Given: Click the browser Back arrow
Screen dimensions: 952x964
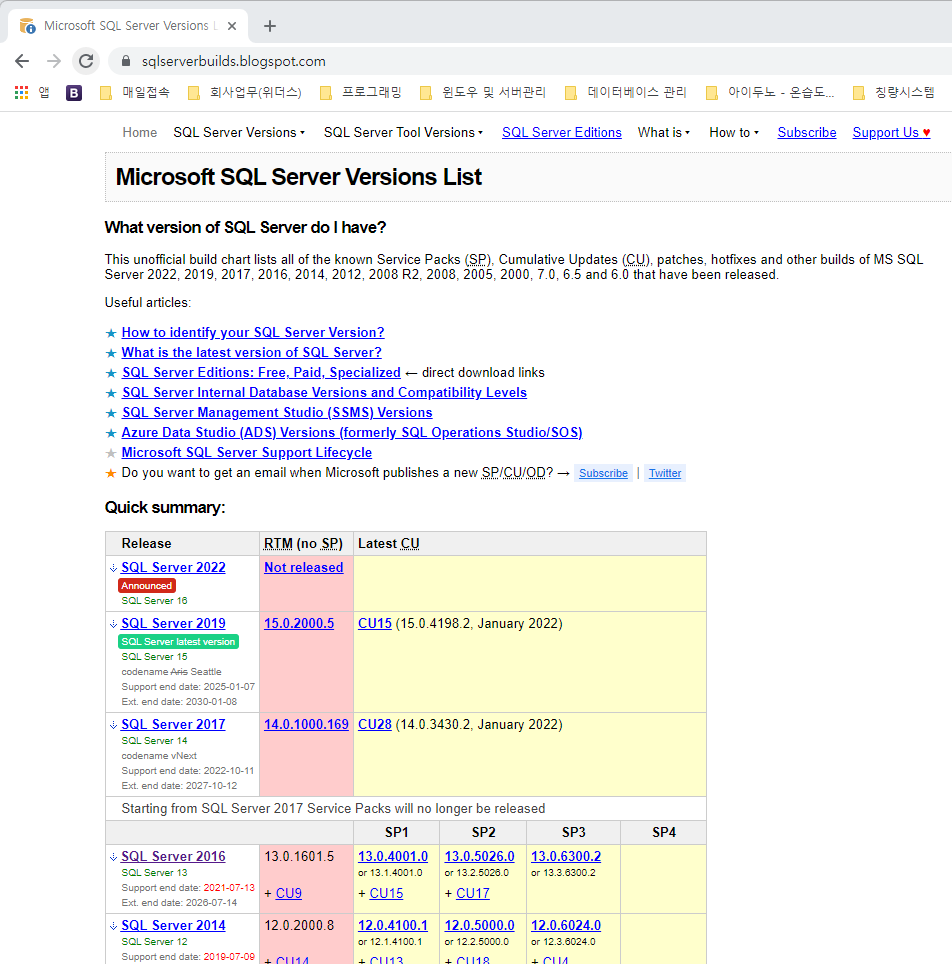Looking at the screenshot, I should [22, 61].
